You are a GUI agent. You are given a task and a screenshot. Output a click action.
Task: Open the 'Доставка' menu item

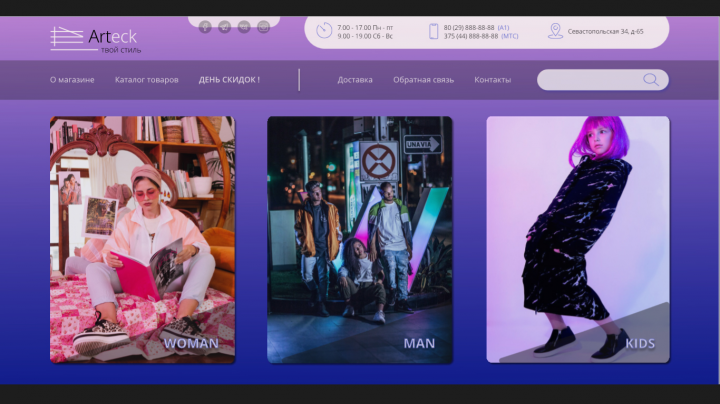(x=355, y=80)
